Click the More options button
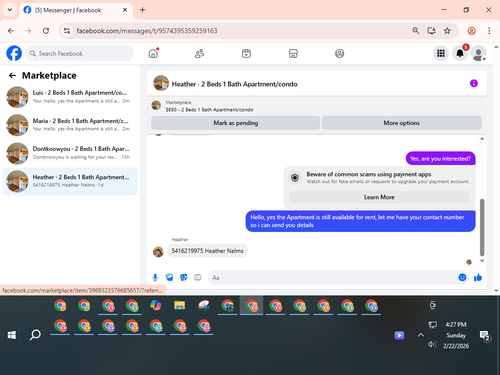 402,123
